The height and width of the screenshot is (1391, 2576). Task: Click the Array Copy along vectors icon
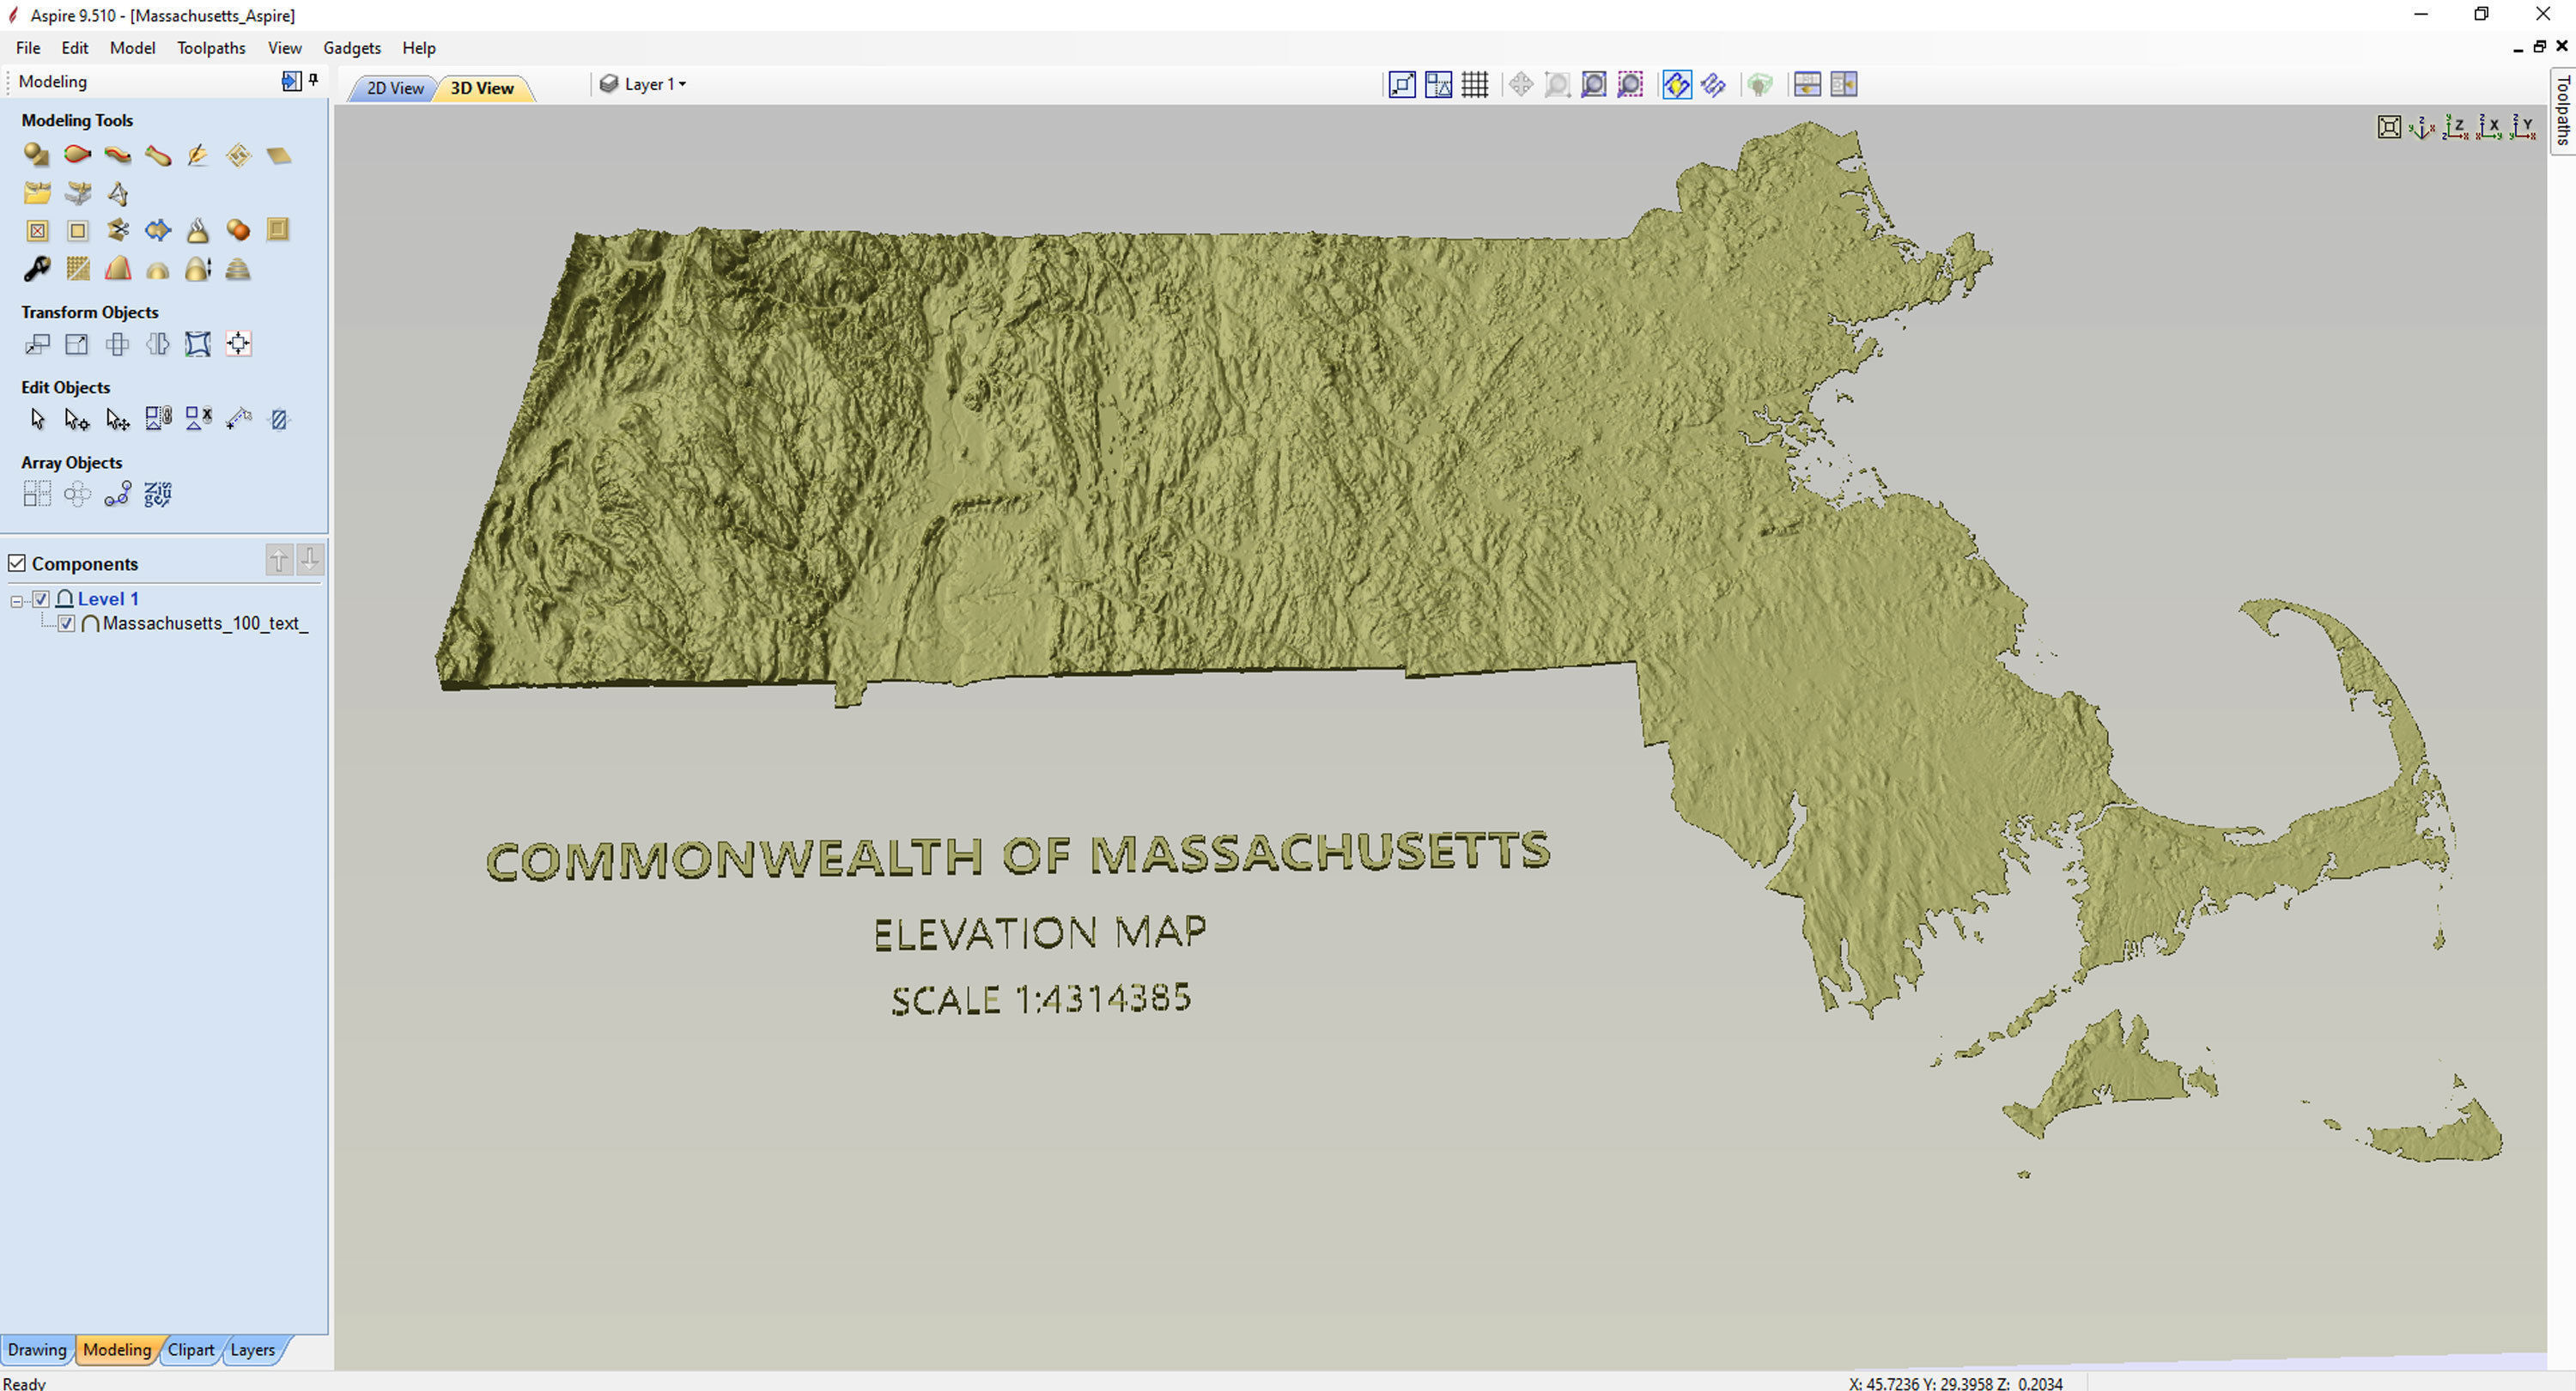117,494
